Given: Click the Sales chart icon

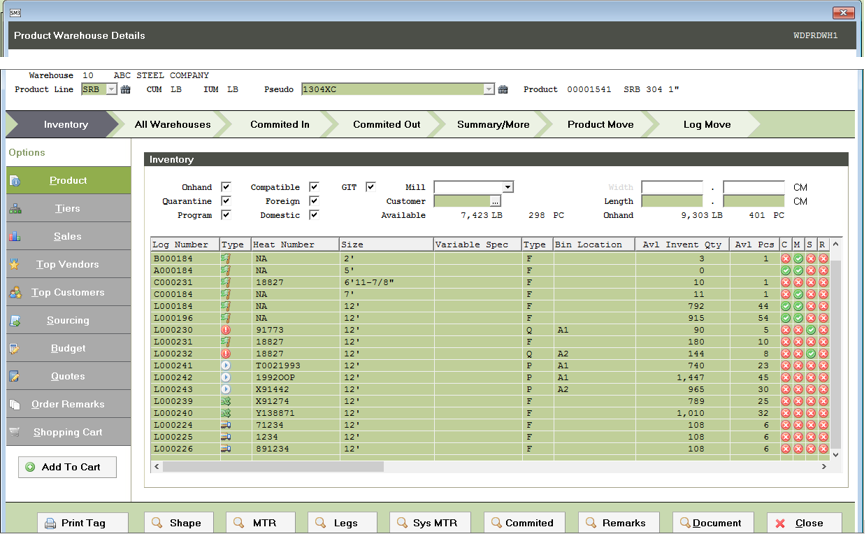Looking at the screenshot, I should (15, 237).
